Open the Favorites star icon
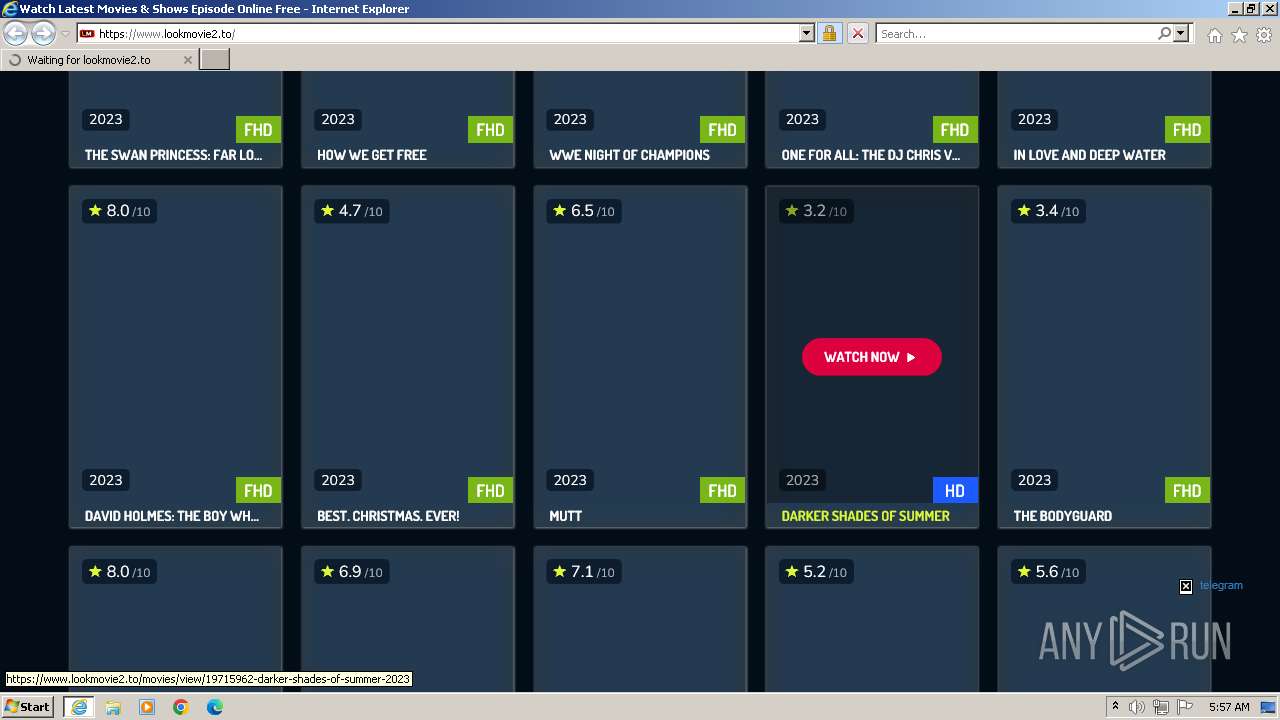The image size is (1280, 720). click(1239, 35)
